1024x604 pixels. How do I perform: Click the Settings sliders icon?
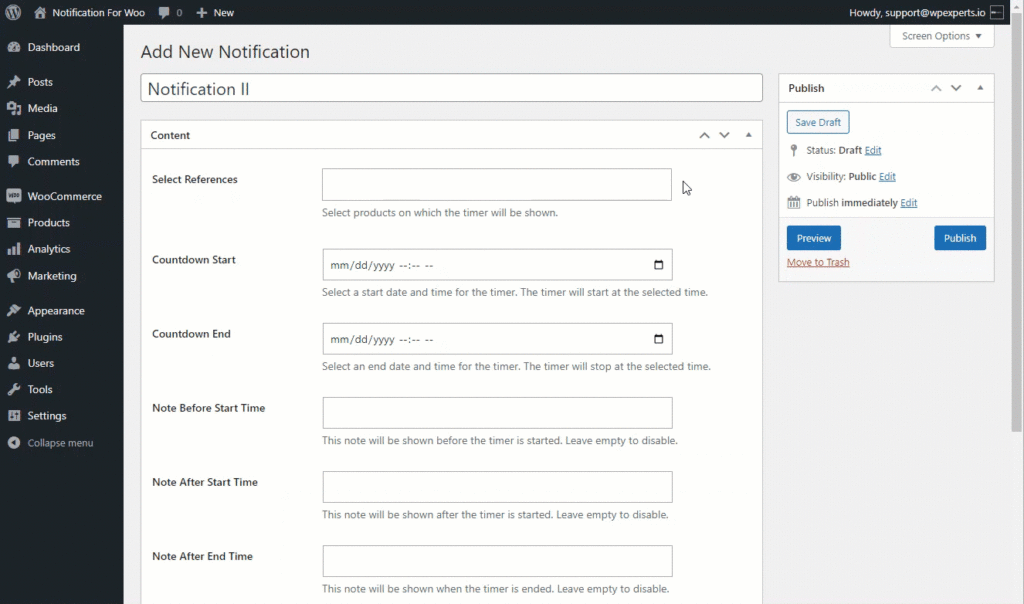(x=14, y=415)
